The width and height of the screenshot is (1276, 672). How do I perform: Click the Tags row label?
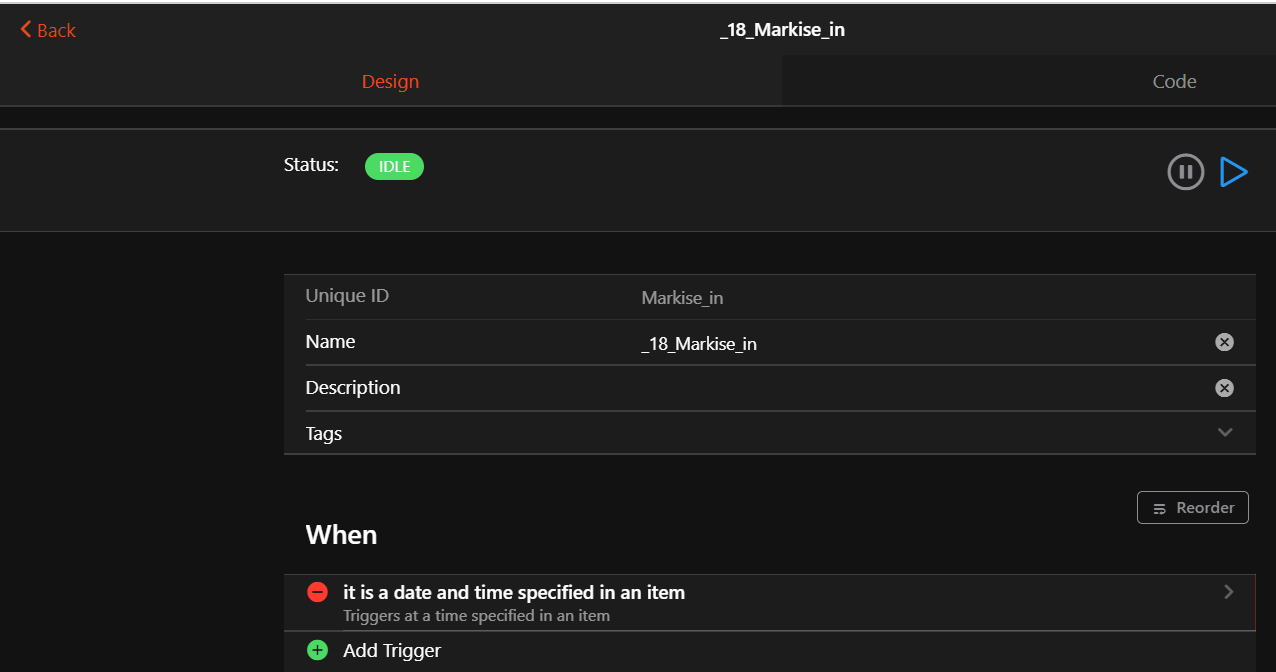click(324, 434)
